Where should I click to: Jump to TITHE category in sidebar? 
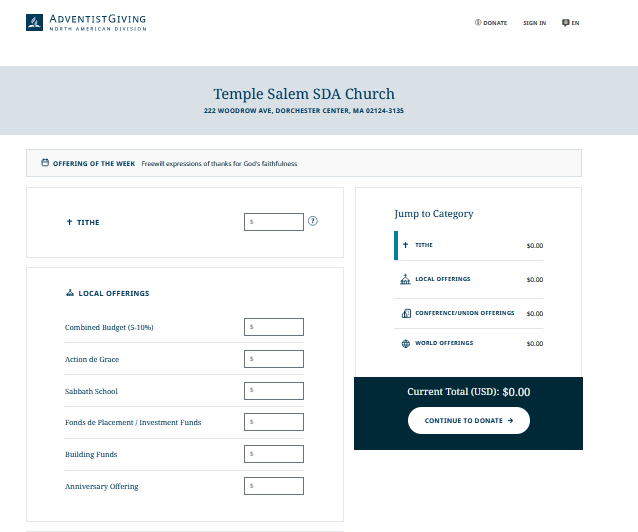[x=469, y=245]
